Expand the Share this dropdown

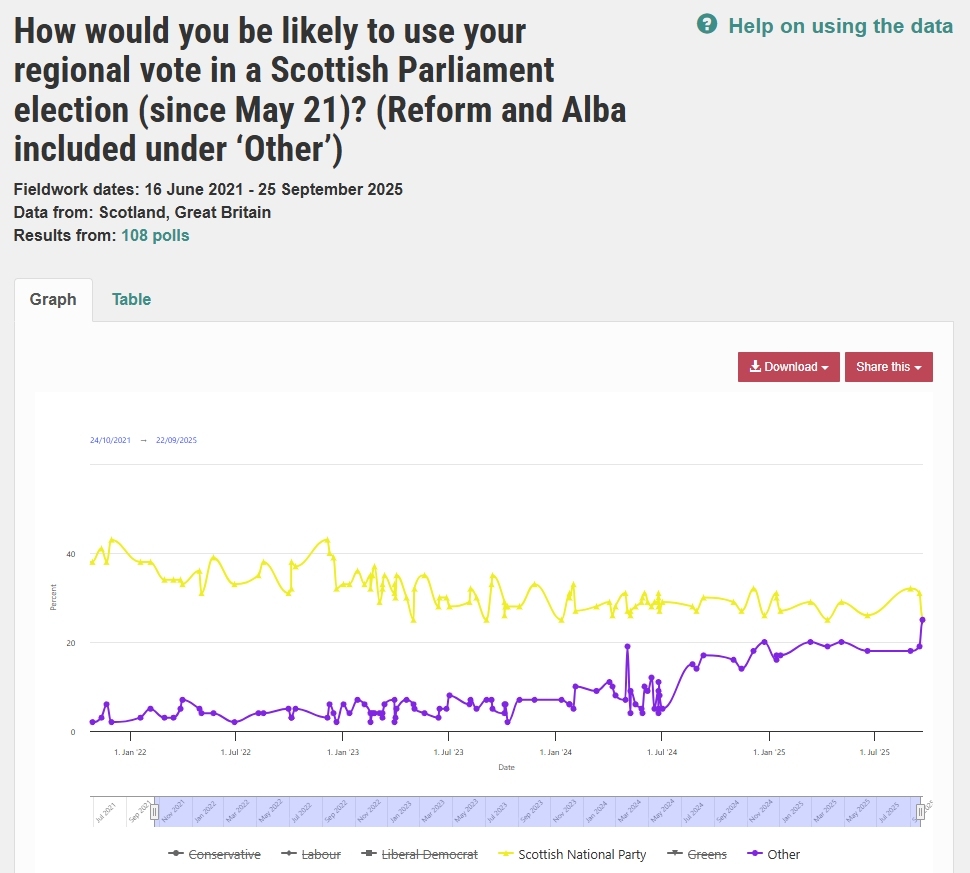click(888, 367)
